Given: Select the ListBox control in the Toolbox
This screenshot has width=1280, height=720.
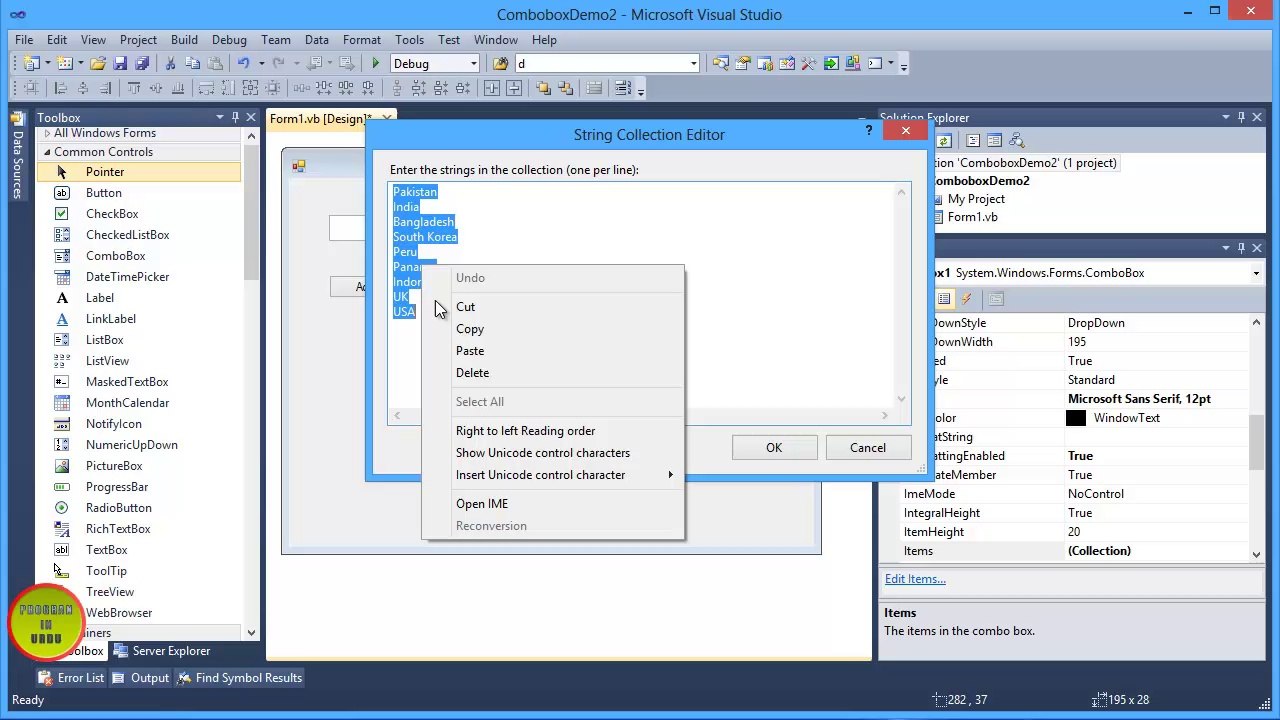Looking at the screenshot, I should (105, 340).
